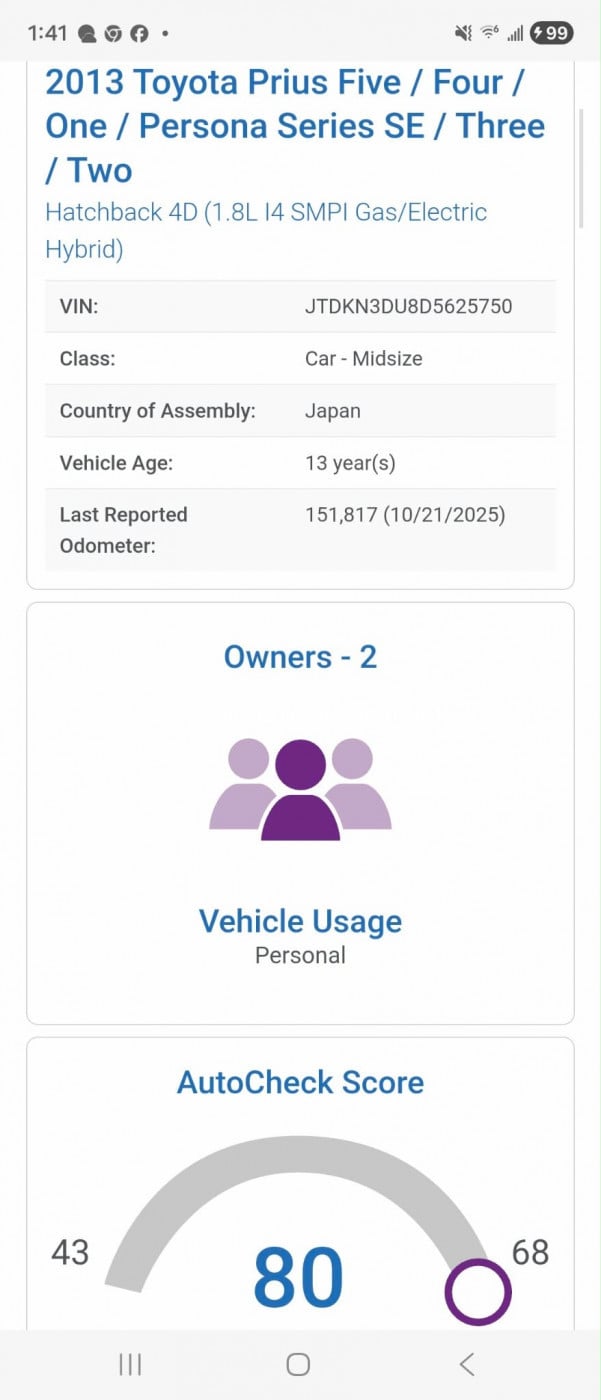601x1400 pixels.
Task: Click the purple circle marker on score gauge
Action: 478,1292
